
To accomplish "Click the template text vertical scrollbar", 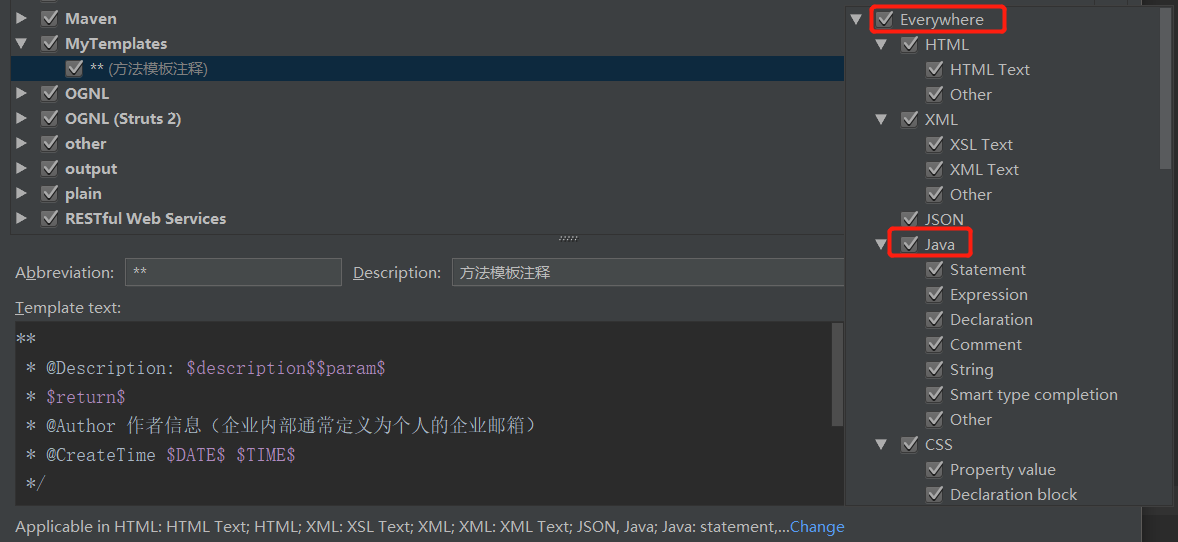I will [x=837, y=375].
